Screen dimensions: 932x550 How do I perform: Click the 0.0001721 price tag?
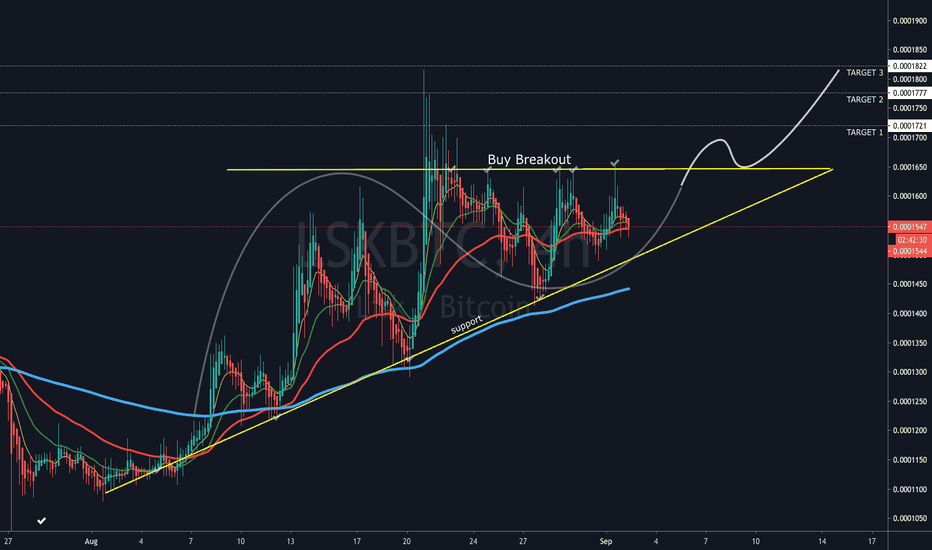pyautogui.click(x=909, y=125)
